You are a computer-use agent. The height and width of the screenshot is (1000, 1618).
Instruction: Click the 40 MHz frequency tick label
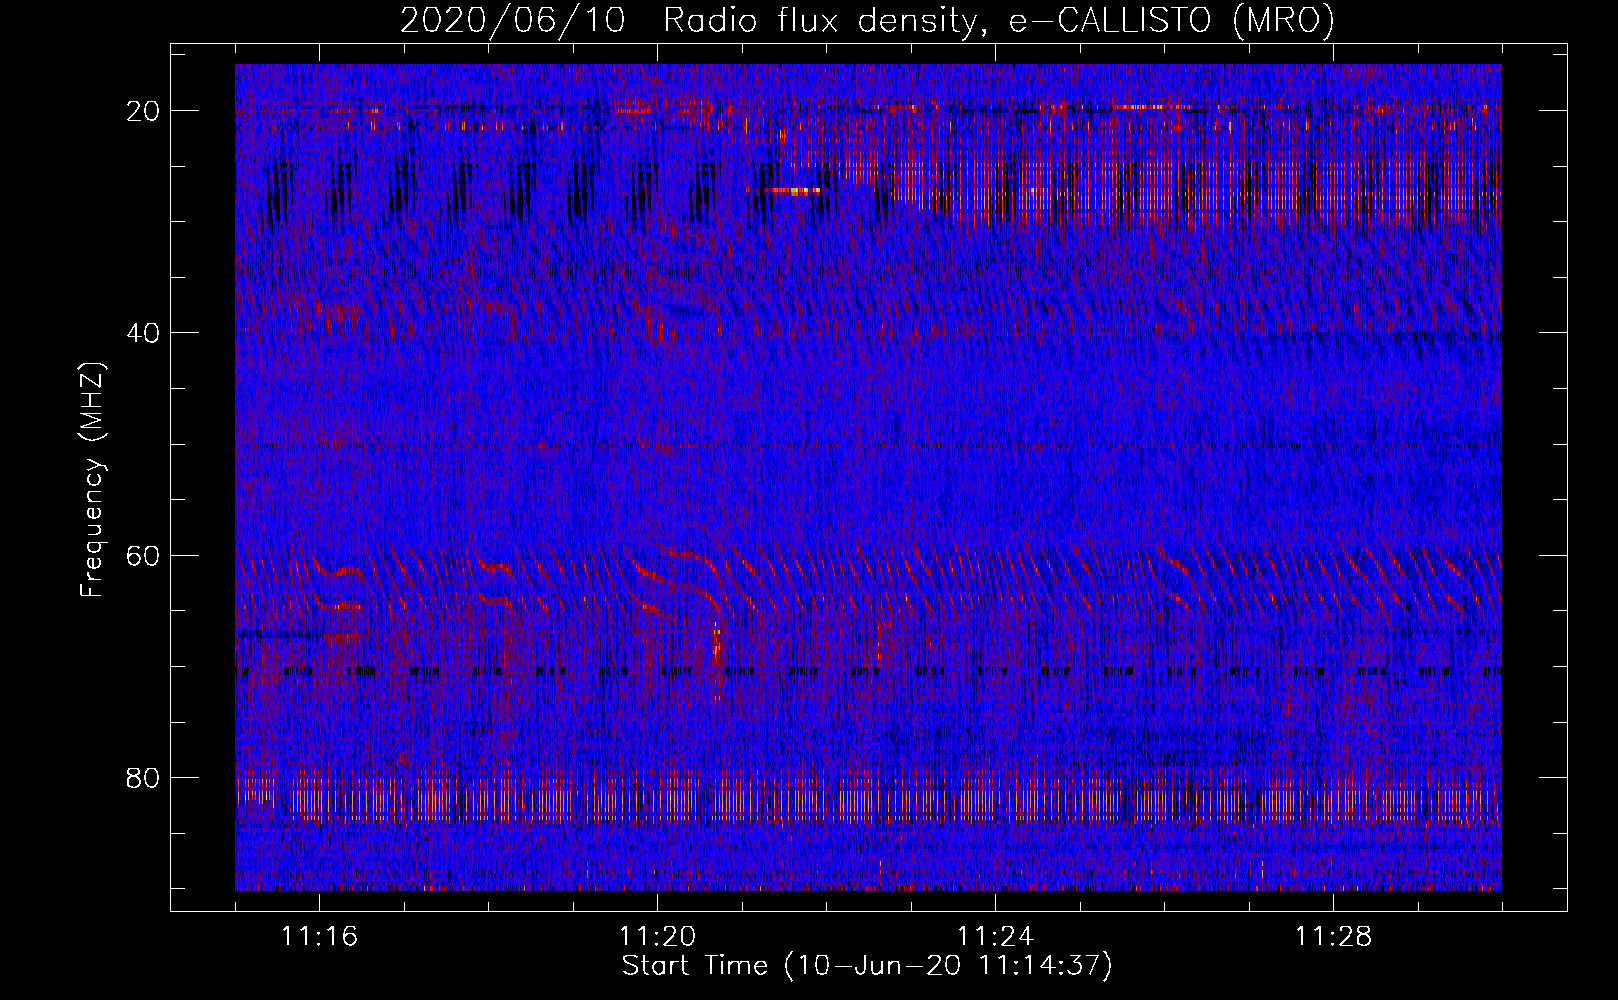click(x=144, y=333)
